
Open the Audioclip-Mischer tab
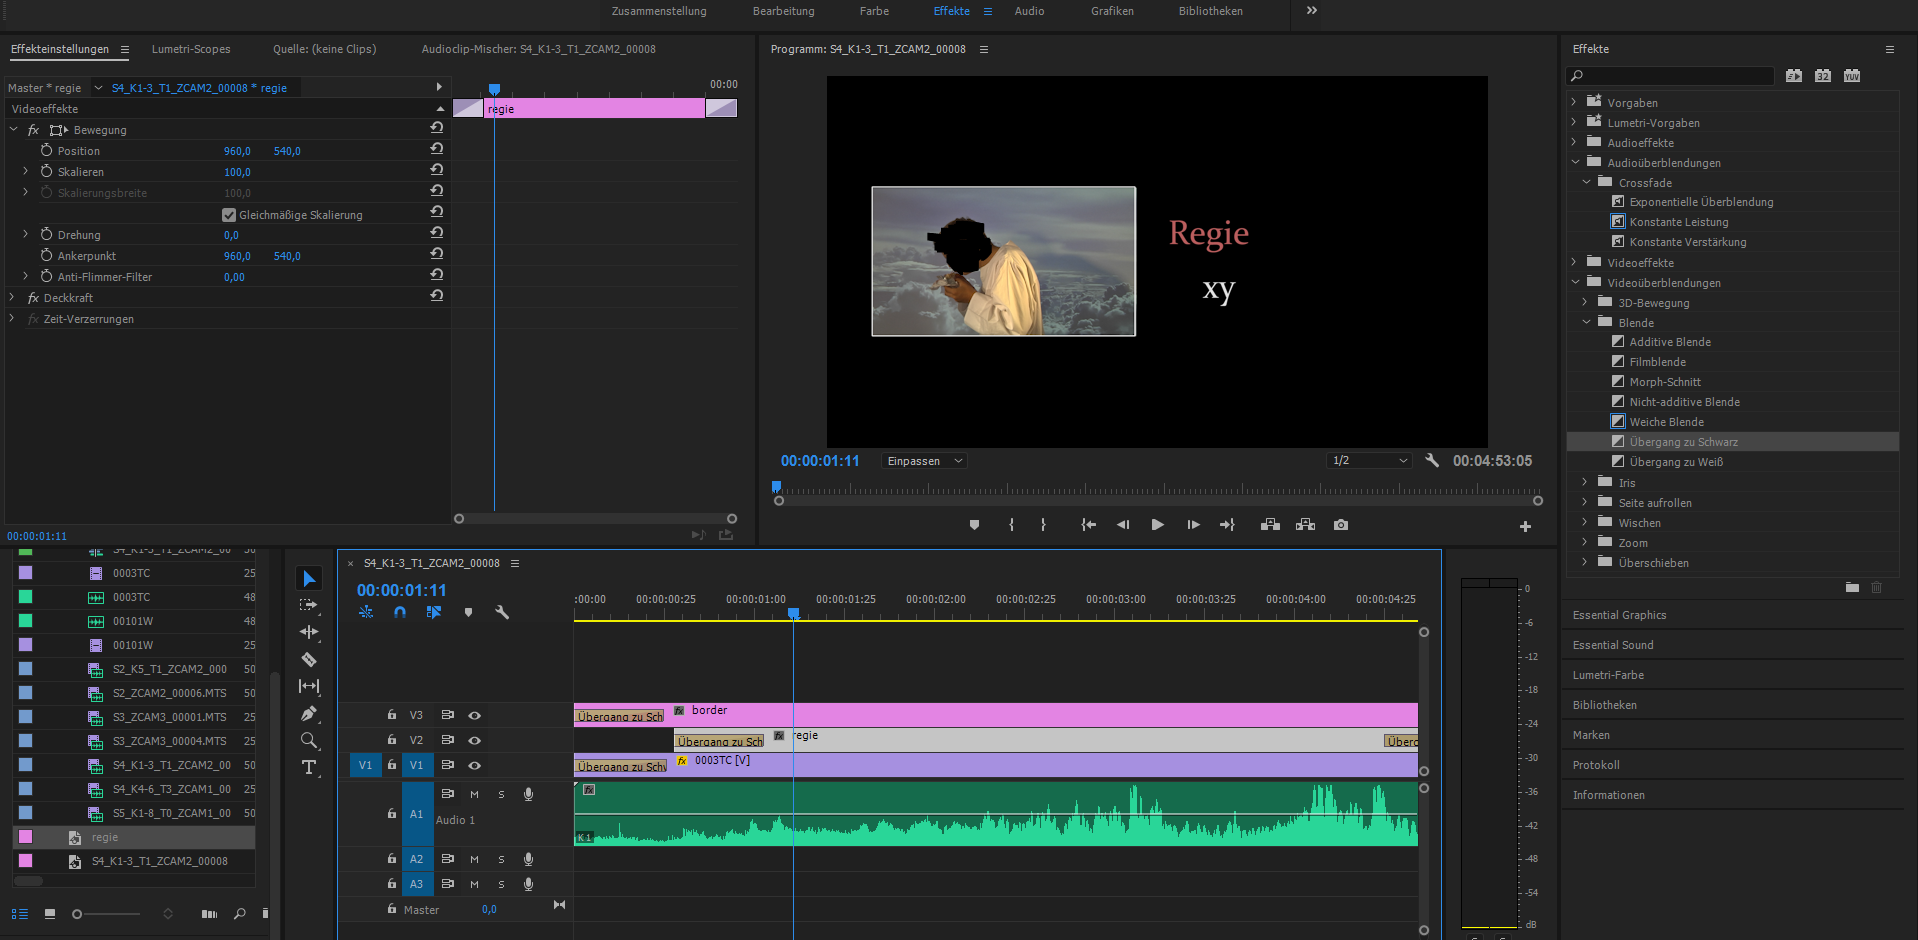pos(538,49)
